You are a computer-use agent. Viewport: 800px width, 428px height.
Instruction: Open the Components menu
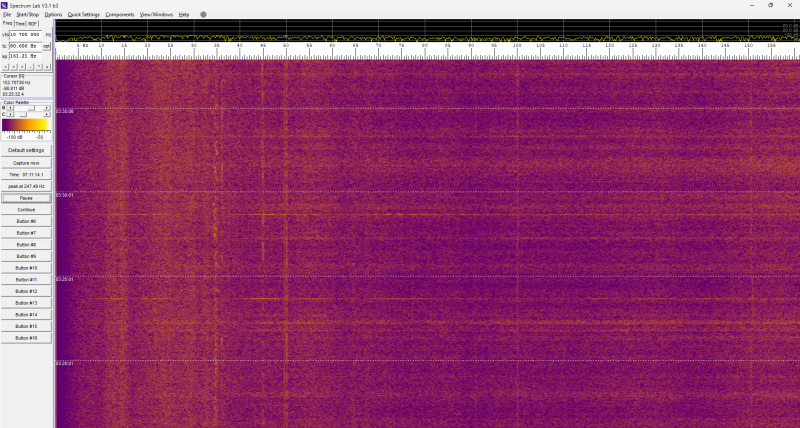tap(119, 15)
